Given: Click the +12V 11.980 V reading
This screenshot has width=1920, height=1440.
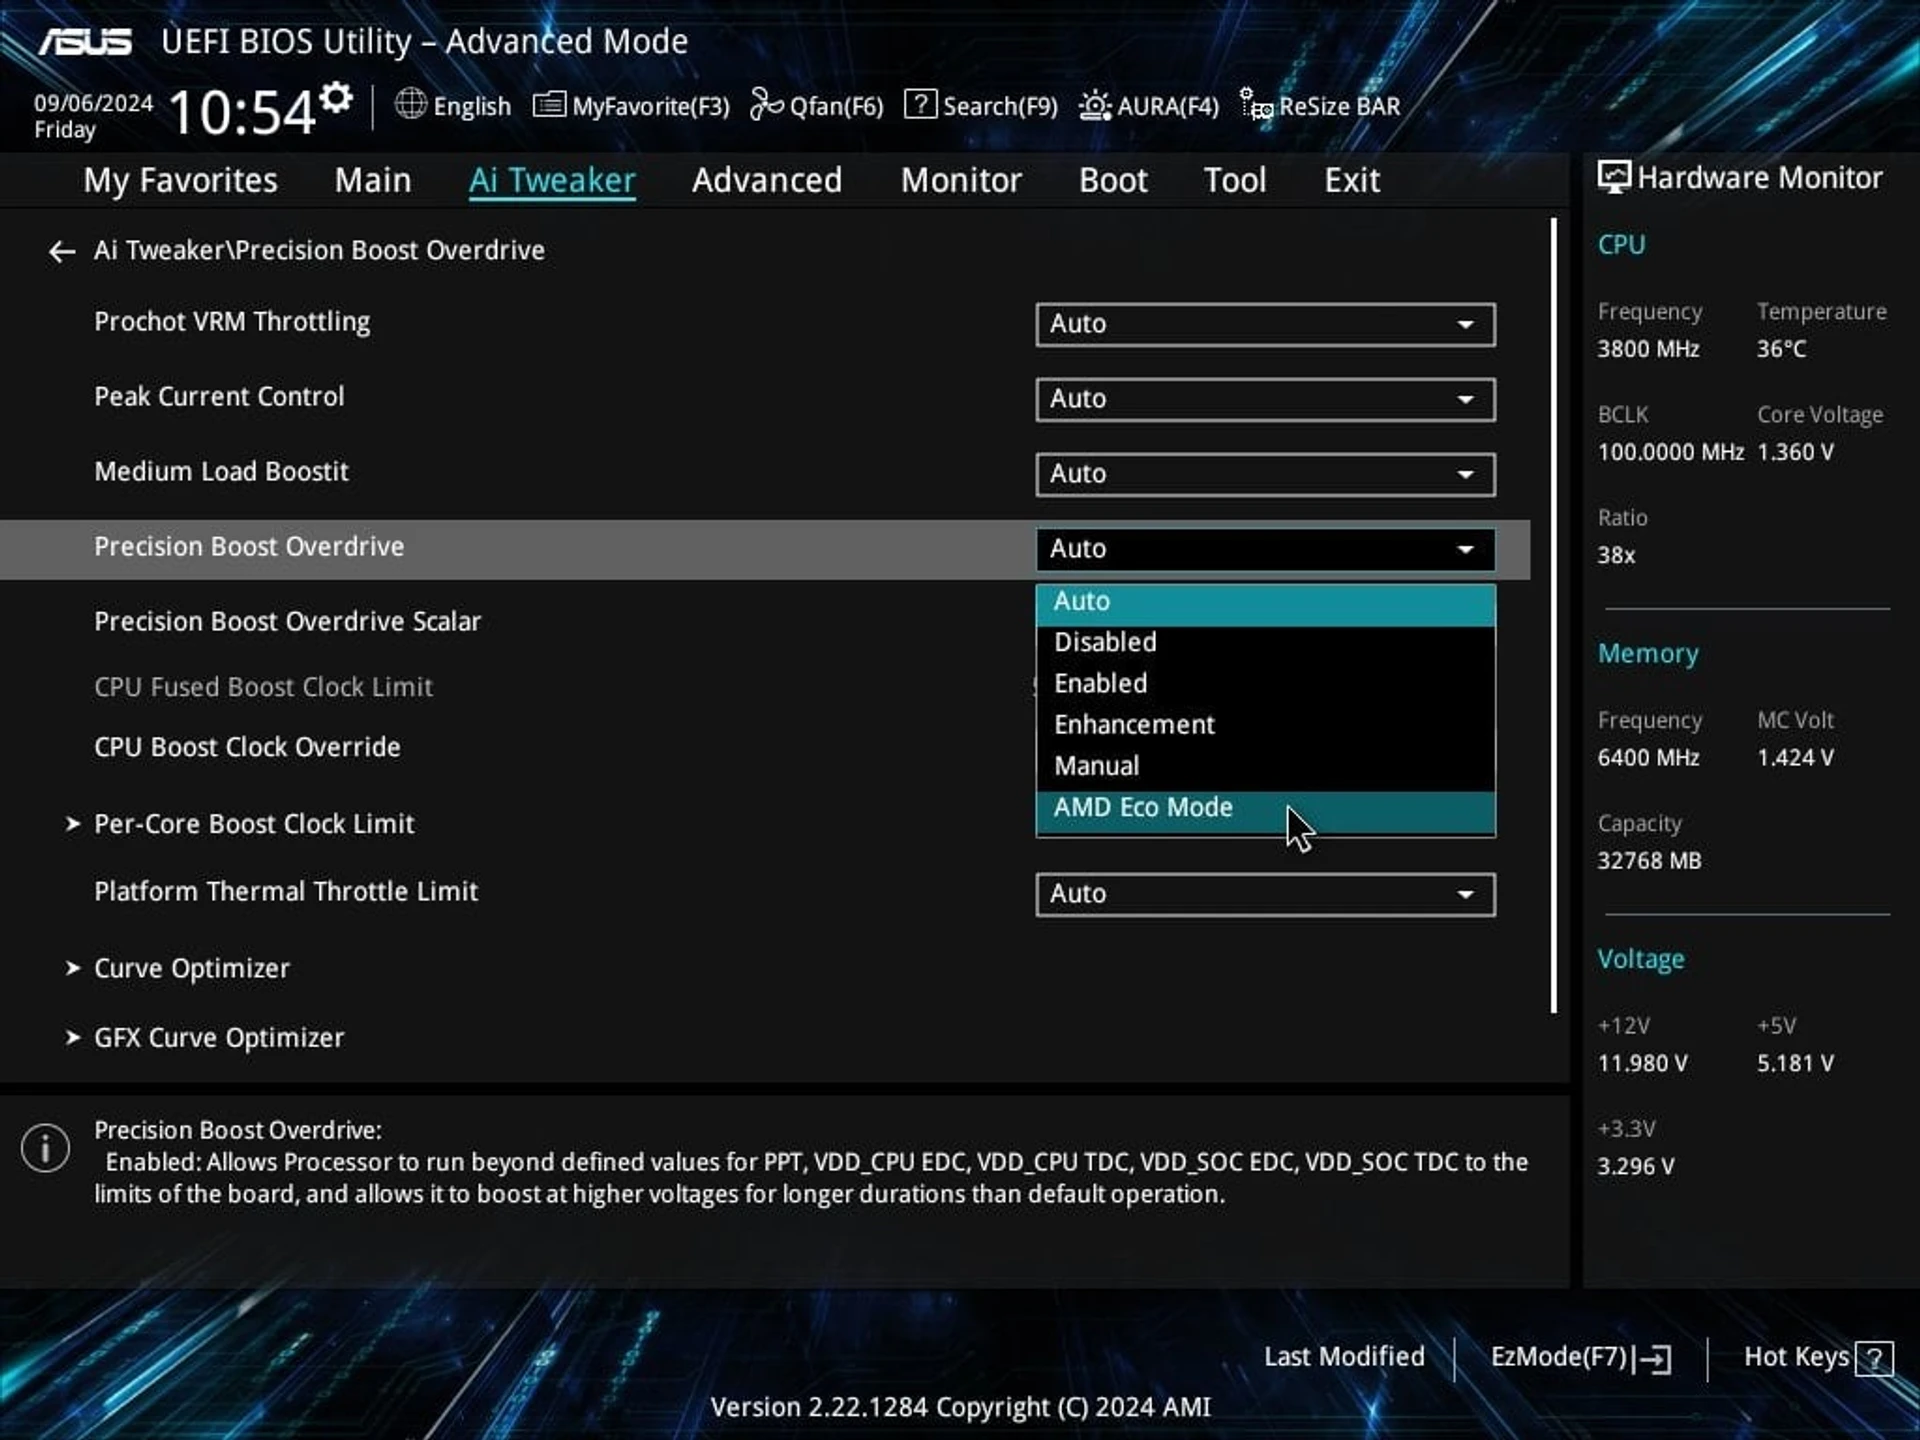Looking at the screenshot, I should coord(1642,1063).
